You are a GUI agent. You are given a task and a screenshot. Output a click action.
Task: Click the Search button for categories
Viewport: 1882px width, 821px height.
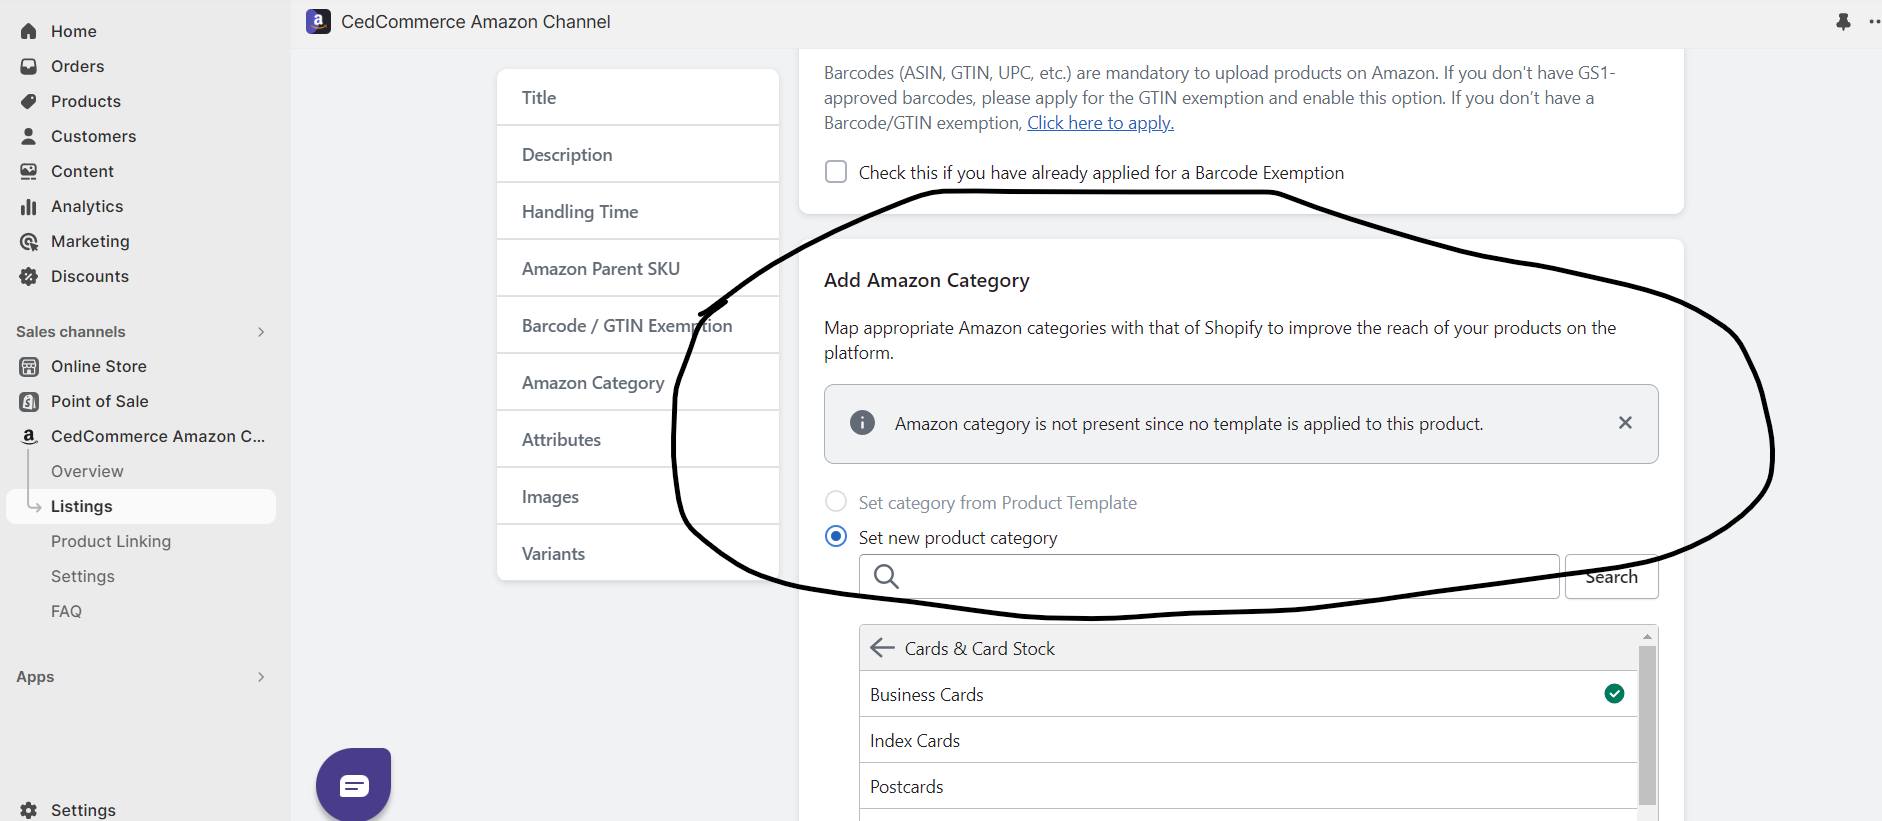pos(1611,577)
